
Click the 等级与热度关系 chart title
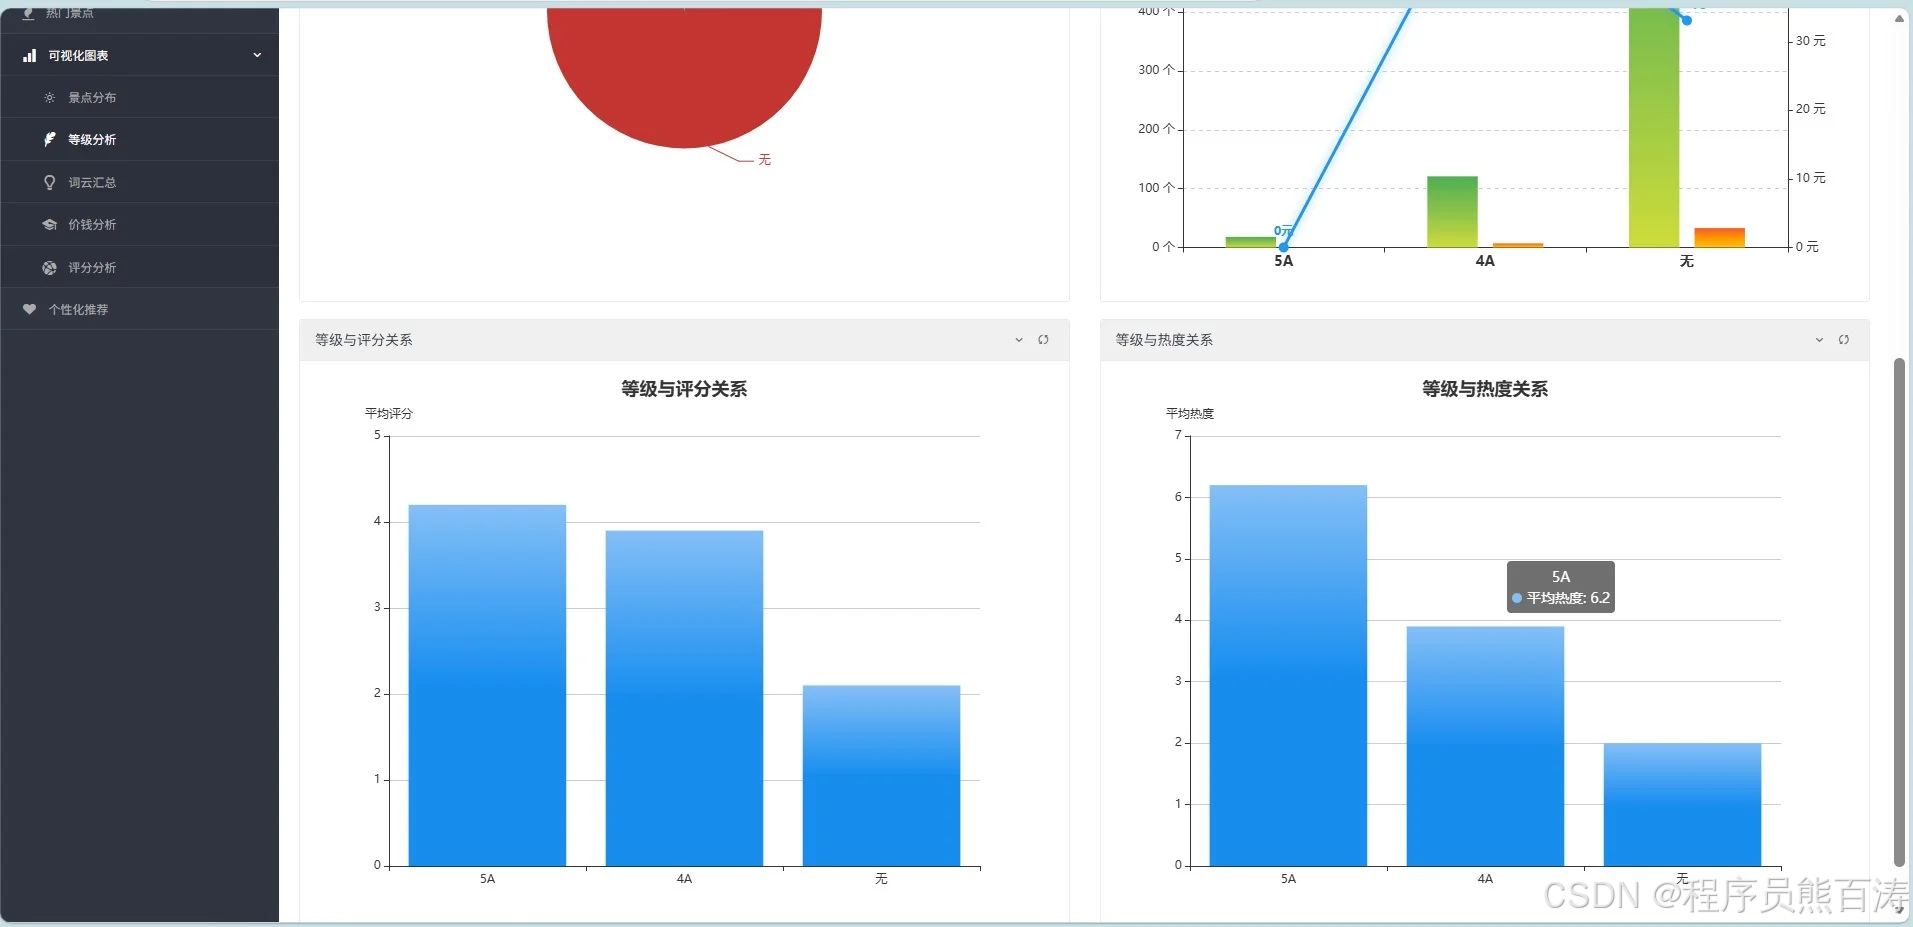1485,389
